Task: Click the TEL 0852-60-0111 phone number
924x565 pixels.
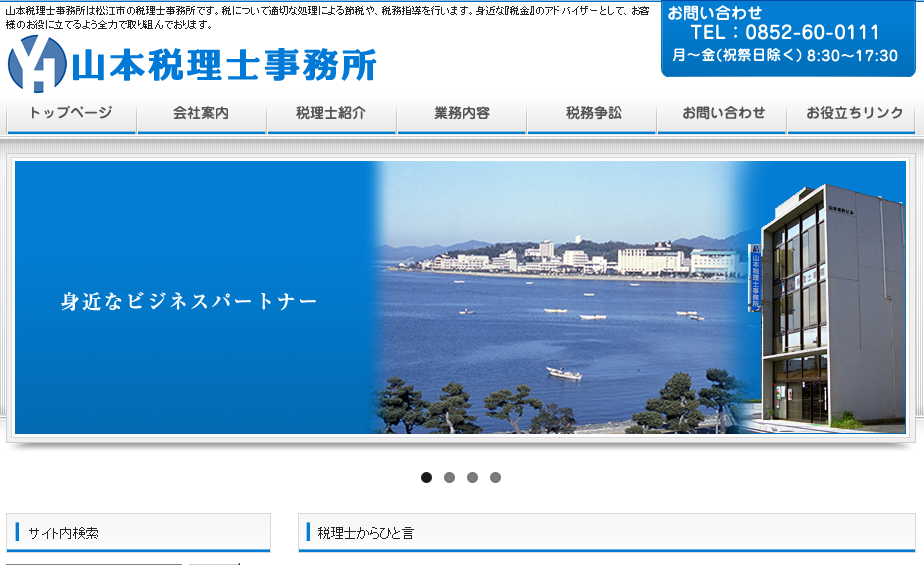Action: point(785,33)
